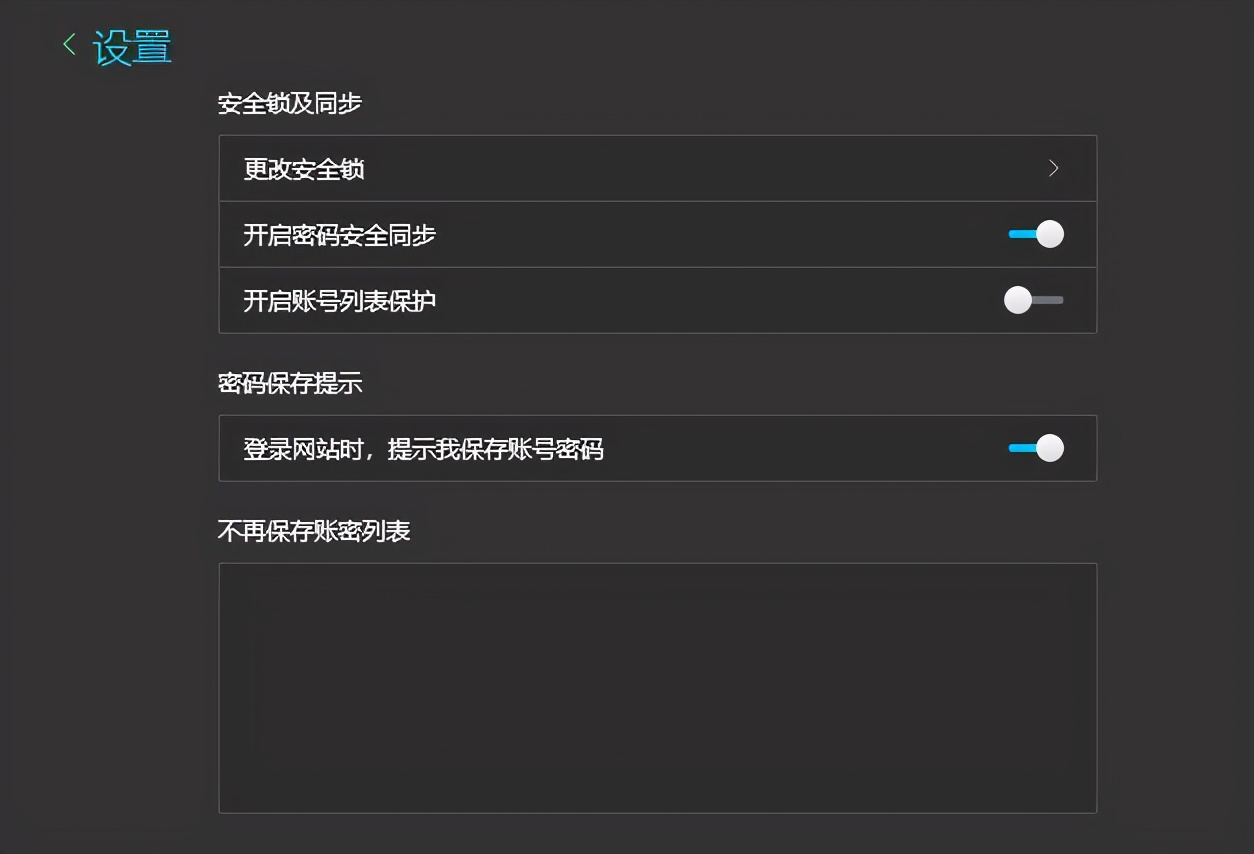The image size is (1254, 854).
Task: Click the right-pointing chevron to open security lock options
Action: [1052, 168]
